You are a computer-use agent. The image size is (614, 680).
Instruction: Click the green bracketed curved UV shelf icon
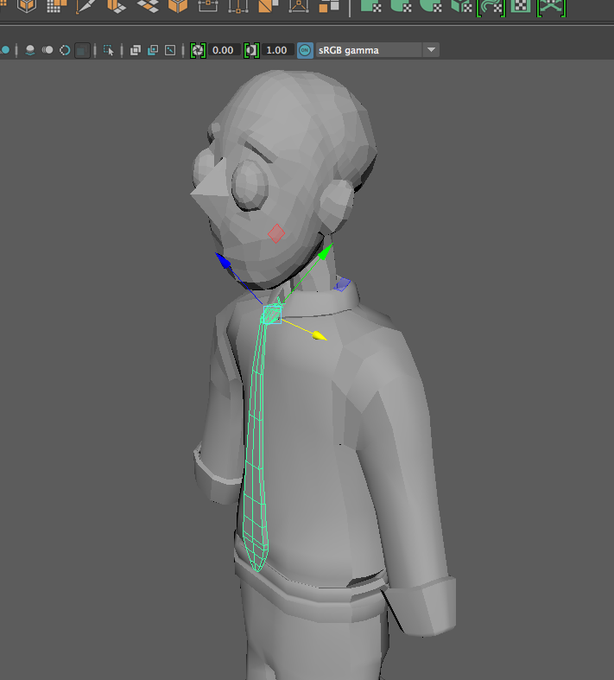click(491, 7)
